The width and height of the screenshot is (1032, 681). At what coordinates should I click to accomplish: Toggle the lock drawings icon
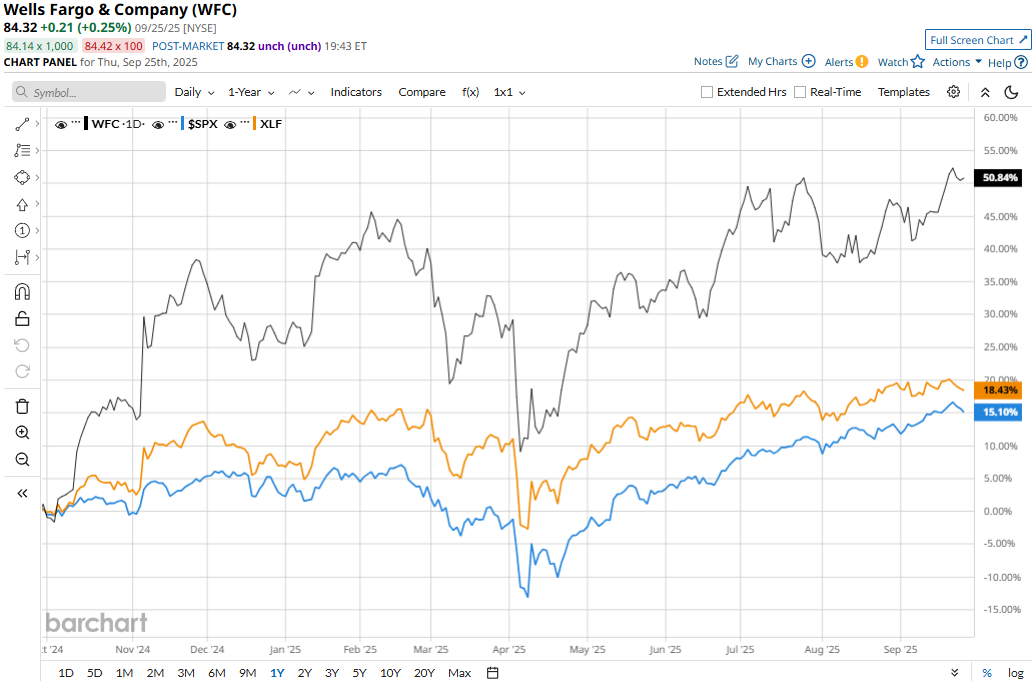(22, 319)
